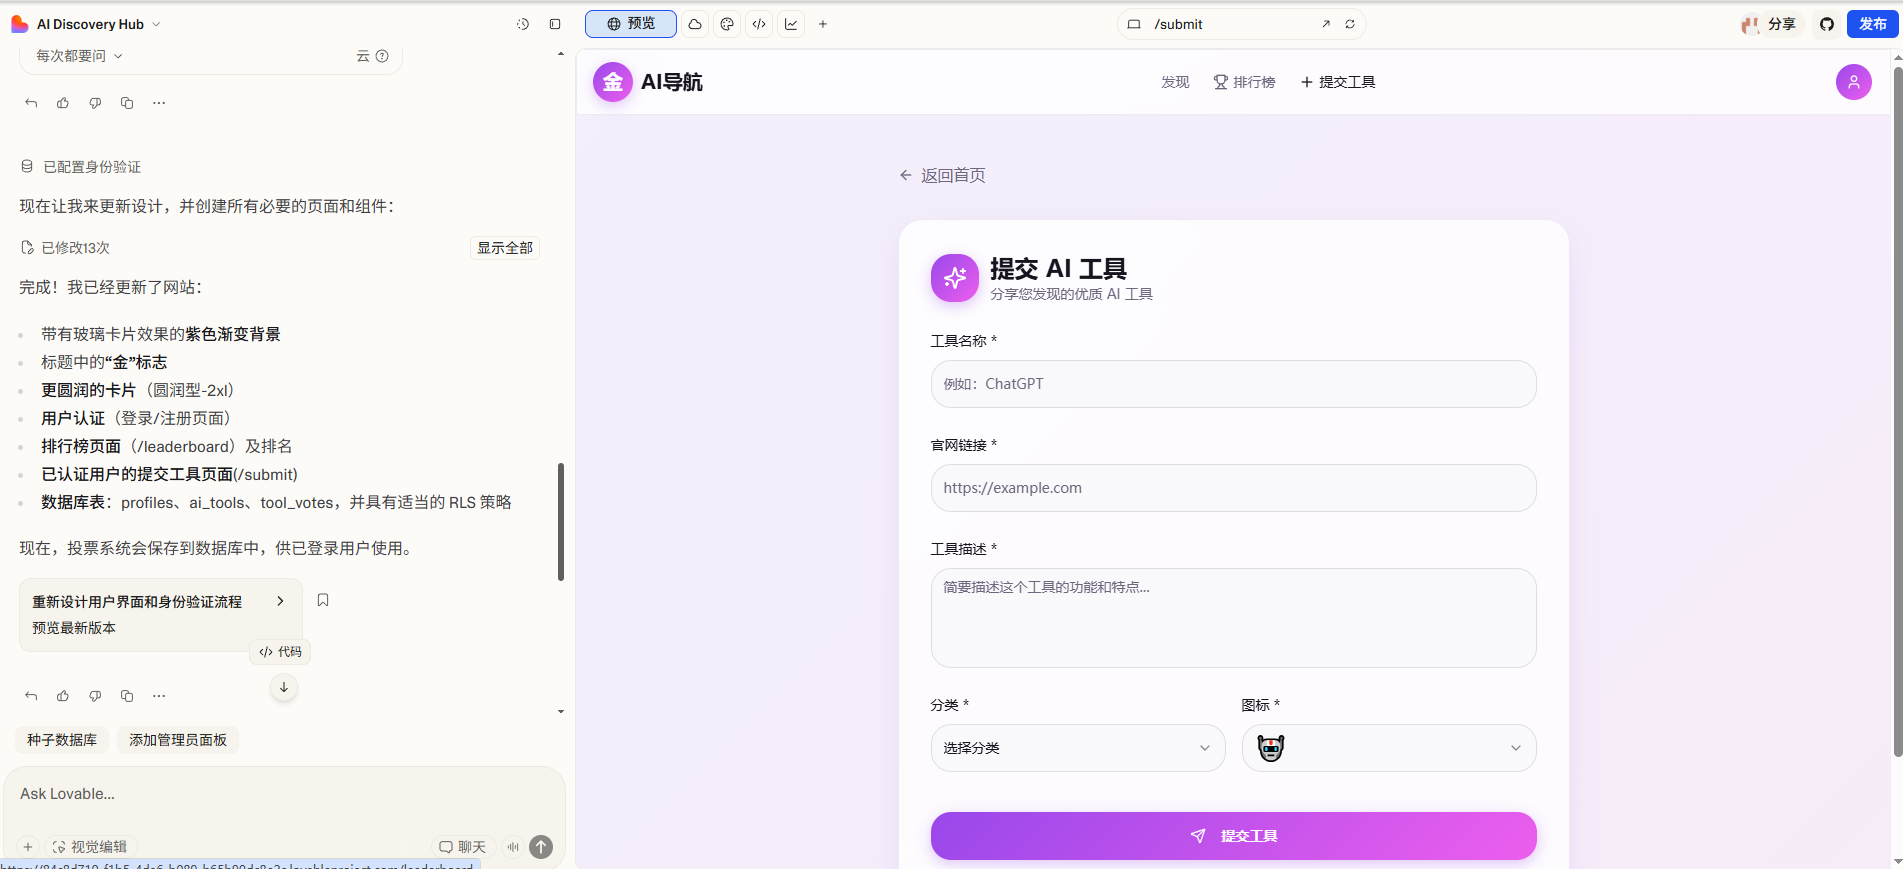Open 发现 nav item

(1175, 82)
